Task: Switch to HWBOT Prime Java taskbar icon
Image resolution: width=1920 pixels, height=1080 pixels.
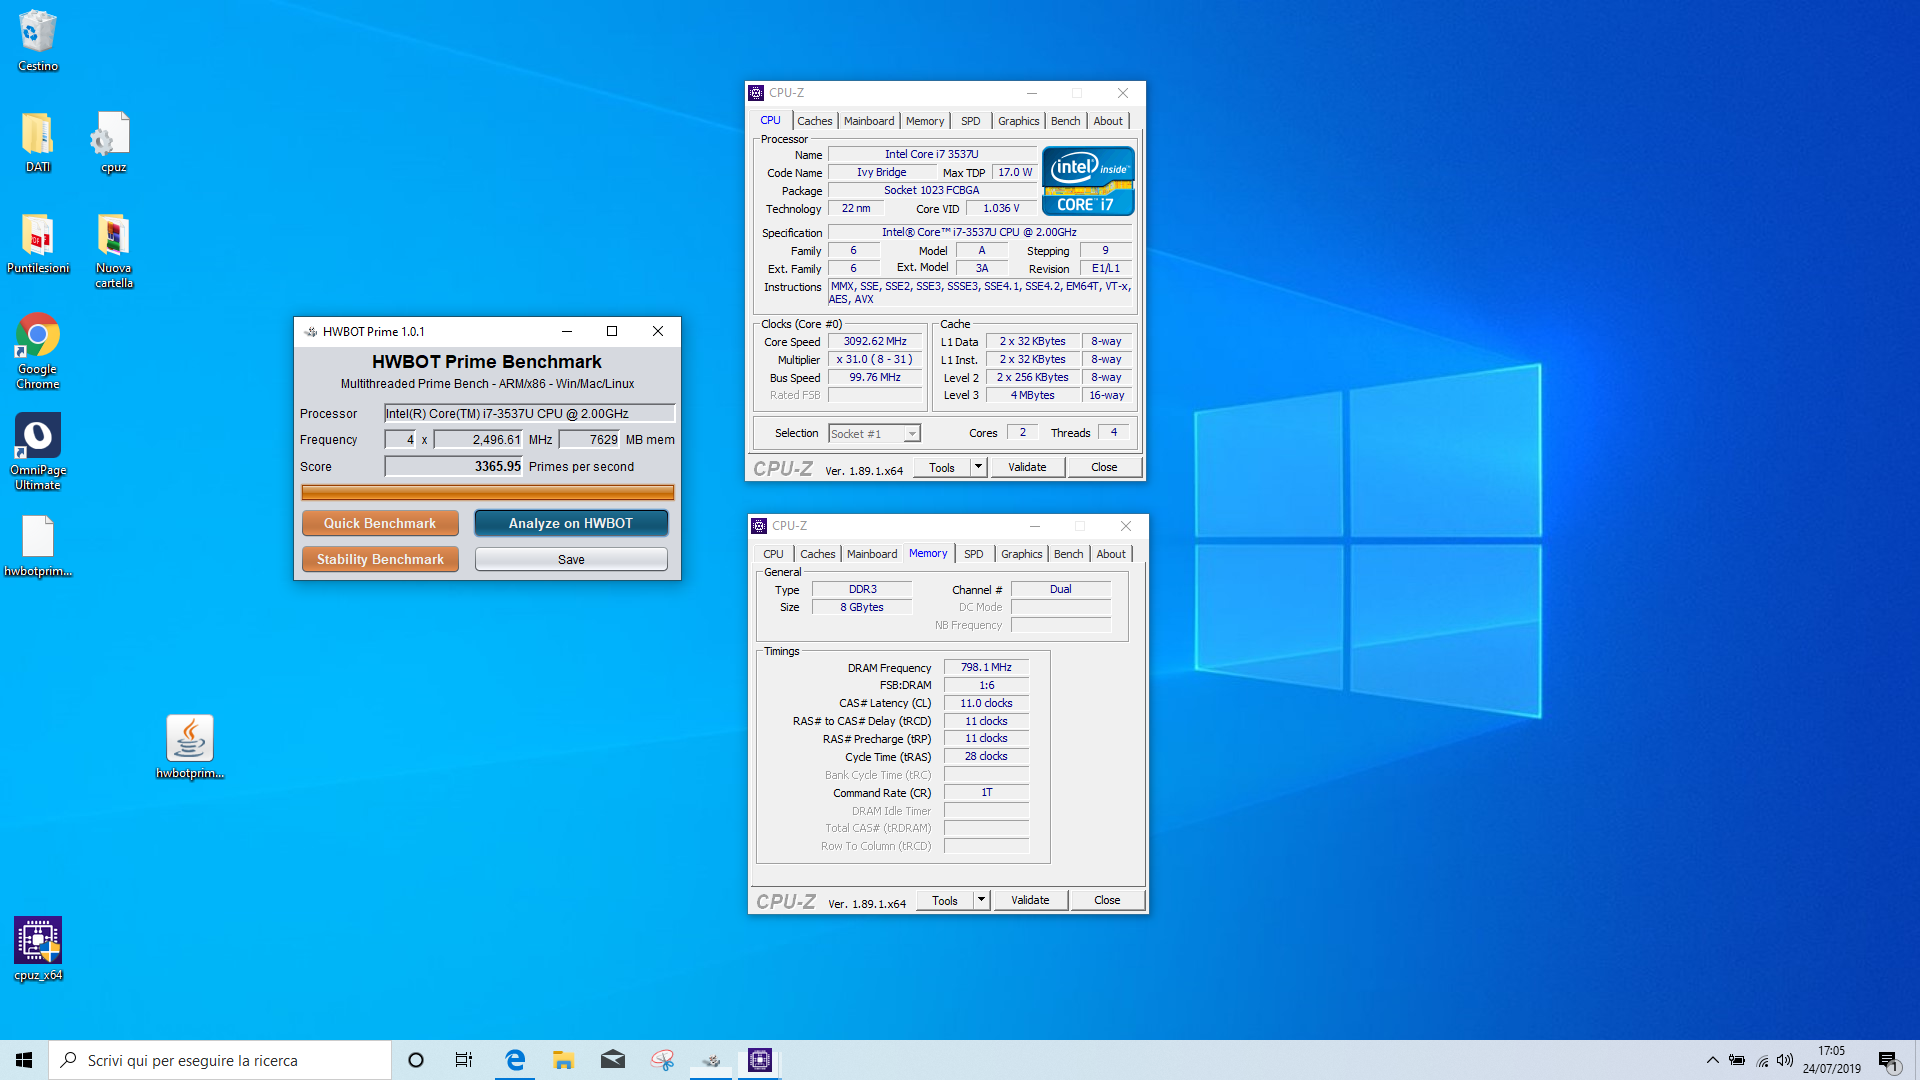Action: click(711, 1060)
